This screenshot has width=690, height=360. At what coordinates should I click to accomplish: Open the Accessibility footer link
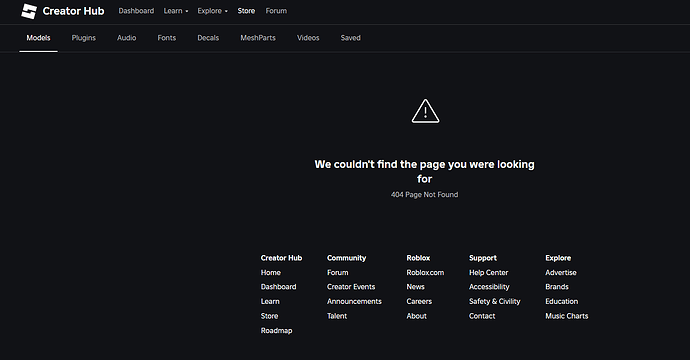tap(489, 287)
